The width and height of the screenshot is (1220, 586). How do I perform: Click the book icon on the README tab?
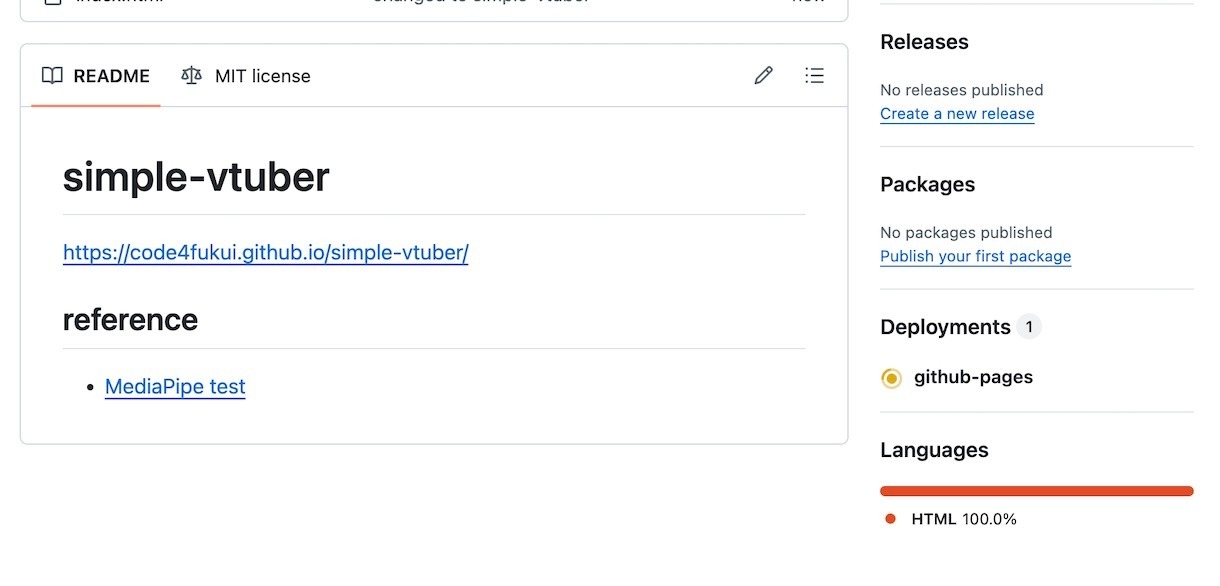52,75
